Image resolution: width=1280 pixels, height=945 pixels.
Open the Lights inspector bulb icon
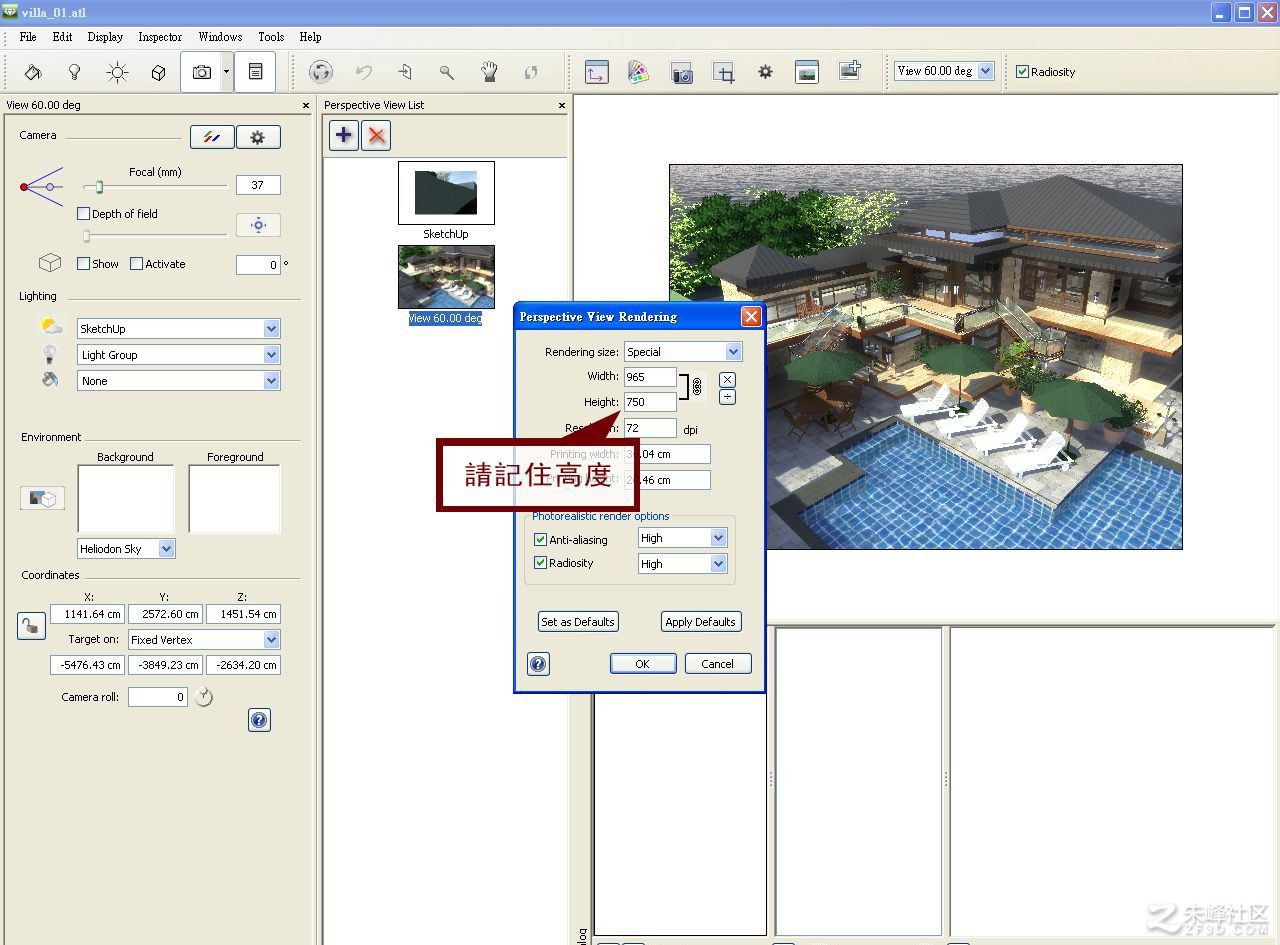click(74, 72)
